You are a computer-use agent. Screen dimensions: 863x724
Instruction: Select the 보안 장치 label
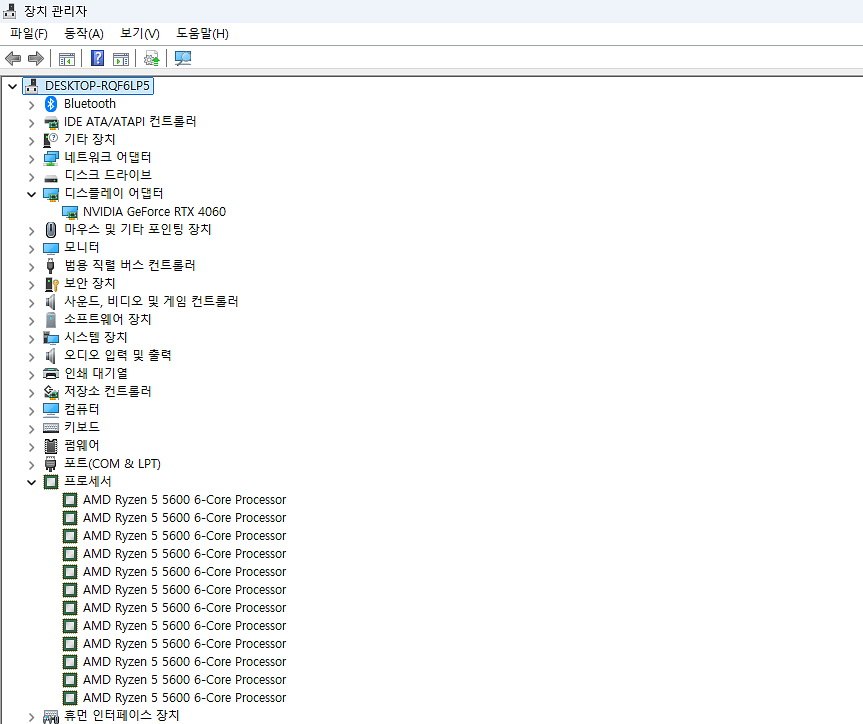pos(89,284)
